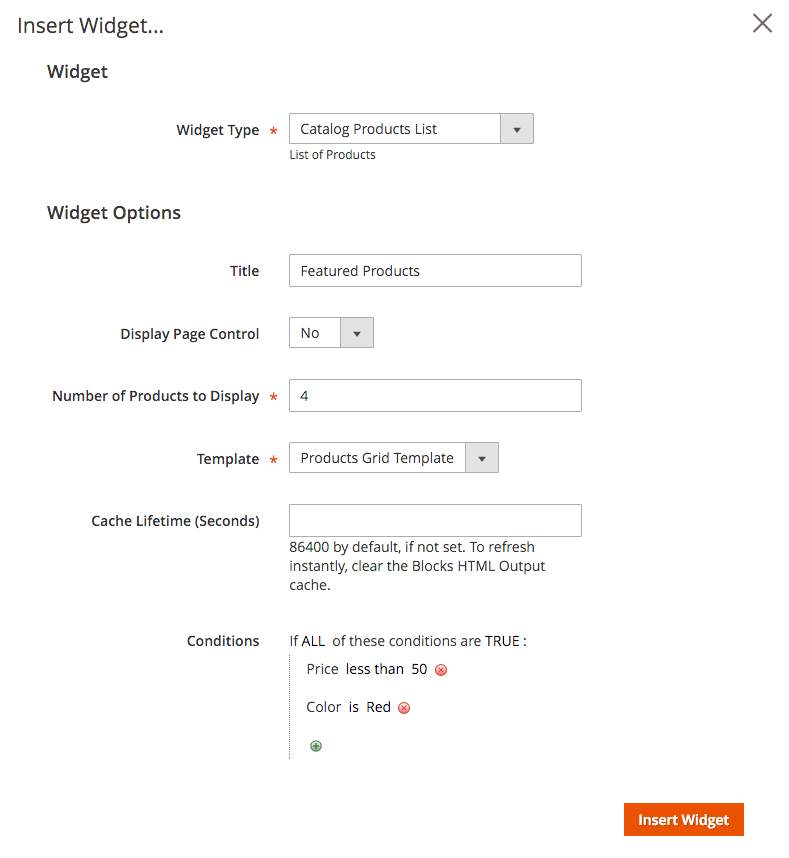Open the Widget Type dropdown
789x858 pixels.
[411, 129]
